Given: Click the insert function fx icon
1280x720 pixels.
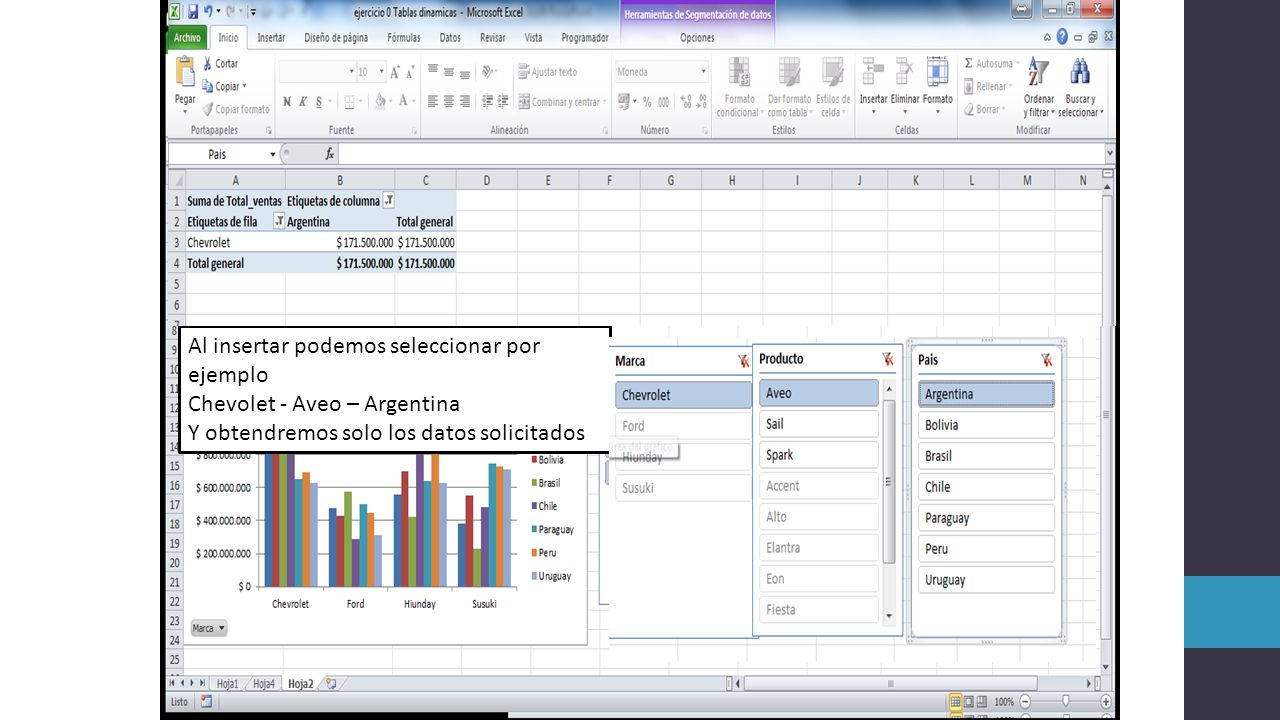Looking at the screenshot, I should point(329,154).
